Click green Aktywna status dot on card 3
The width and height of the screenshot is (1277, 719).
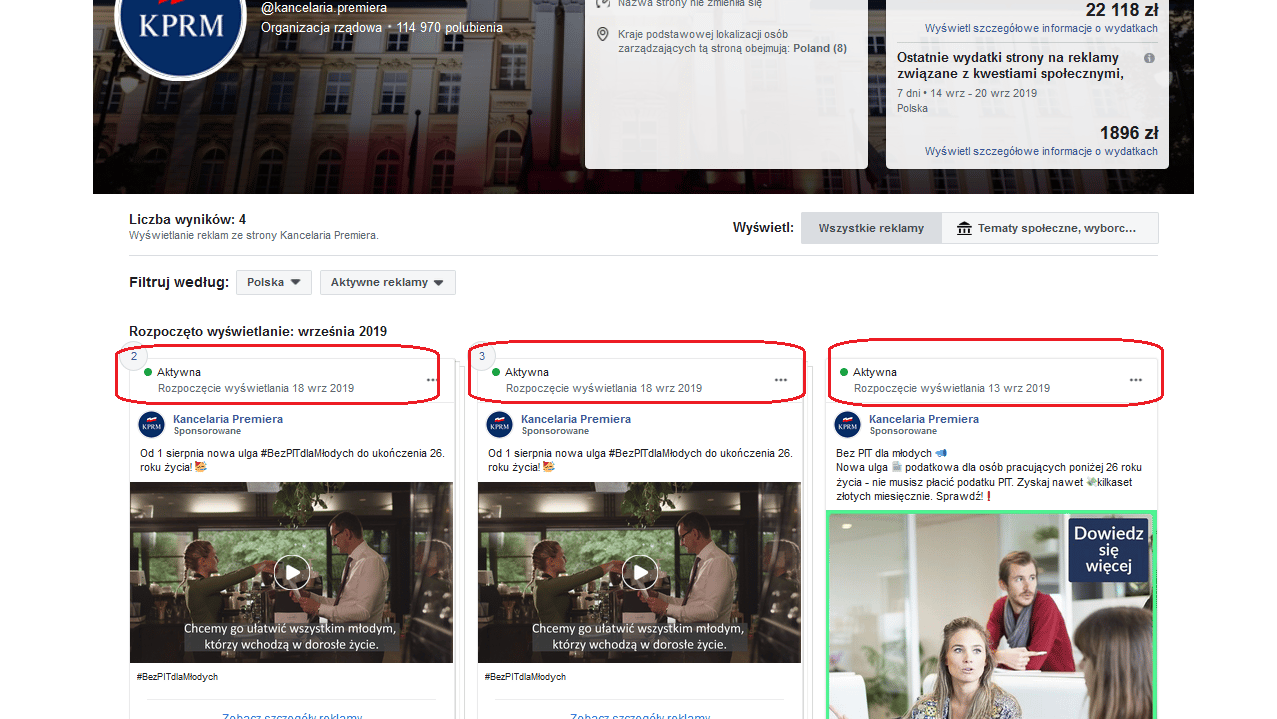coord(496,372)
